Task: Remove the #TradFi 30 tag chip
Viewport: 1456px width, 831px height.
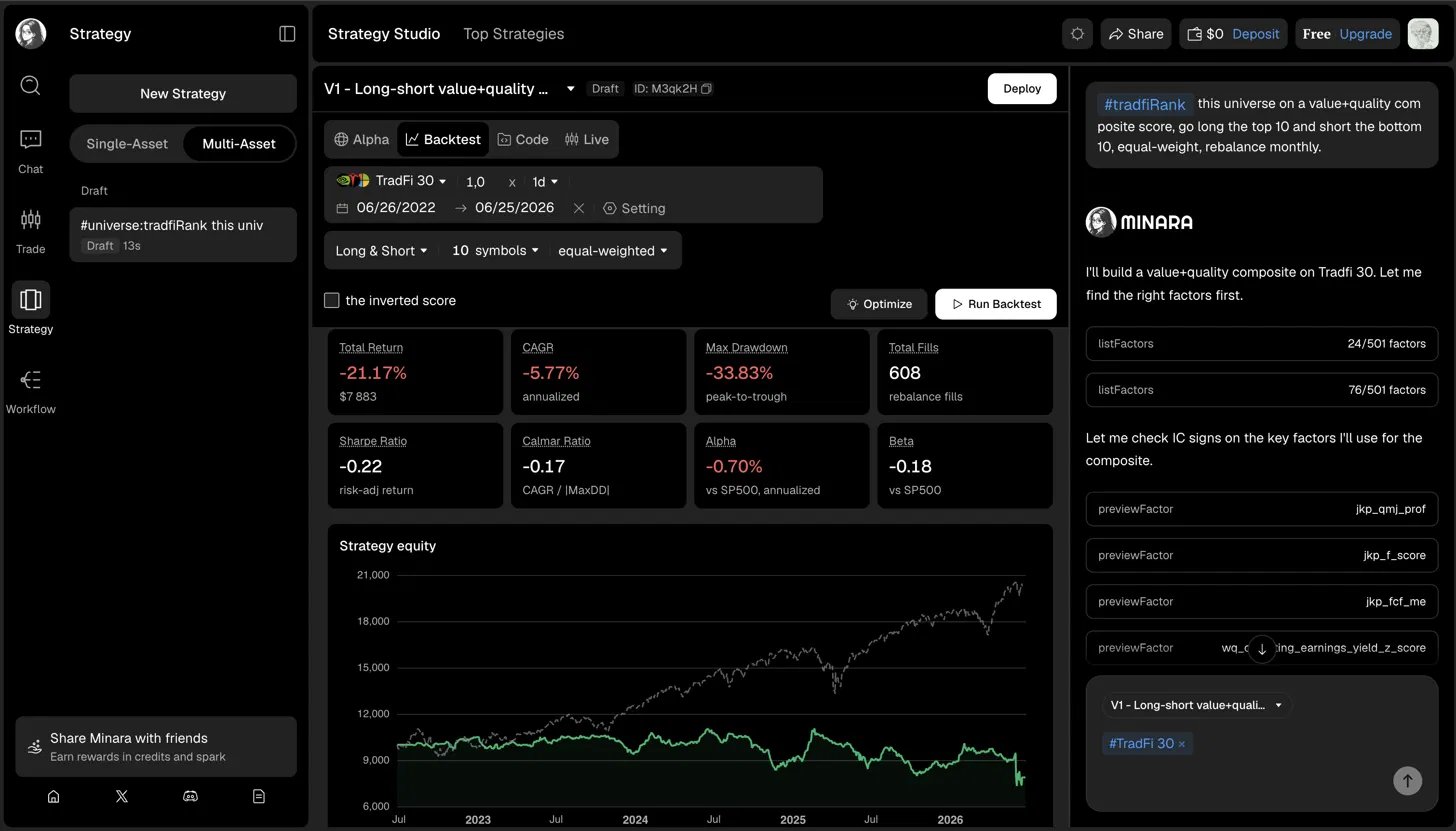Action: (1182, 744)
